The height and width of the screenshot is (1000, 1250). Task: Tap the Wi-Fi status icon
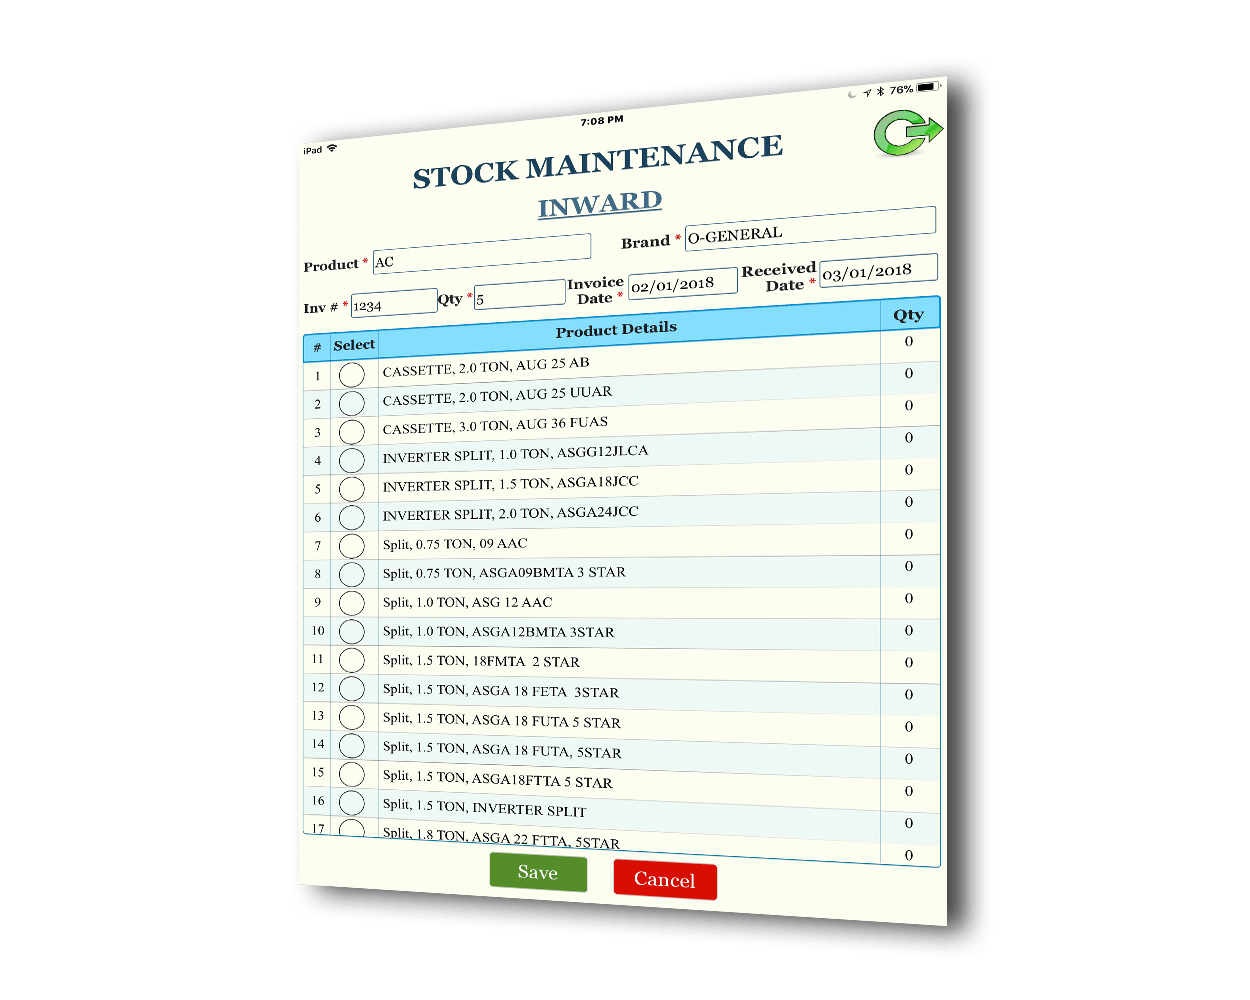(x=332, y=148)
